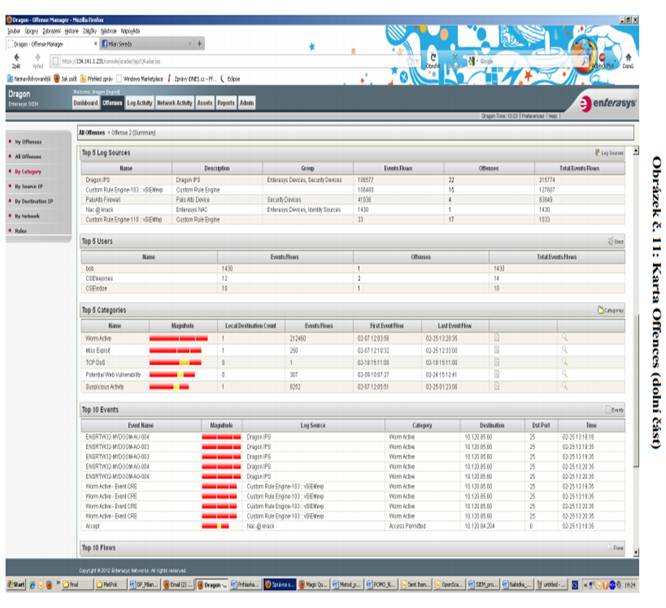Click the magnifier icon in the Misc Exploit row
The width and height of the screenshot is (666, 608).
(564, 350)
